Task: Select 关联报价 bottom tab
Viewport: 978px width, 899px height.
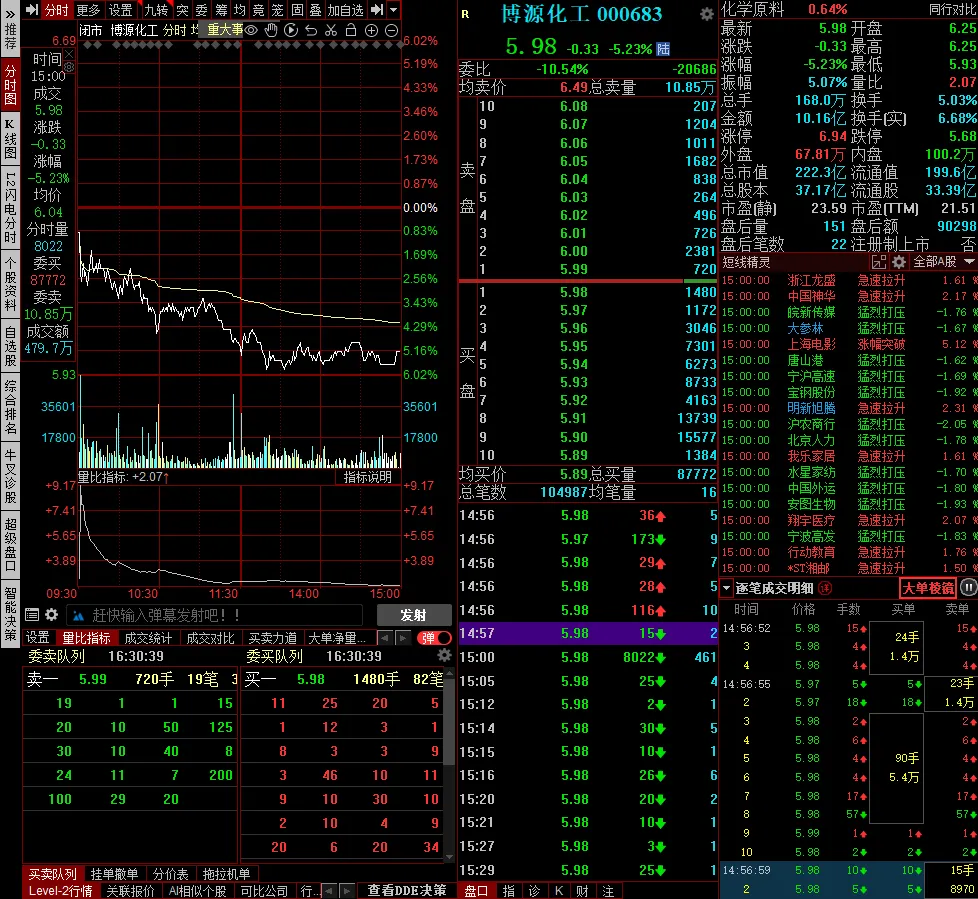Action: click(130, 891)
